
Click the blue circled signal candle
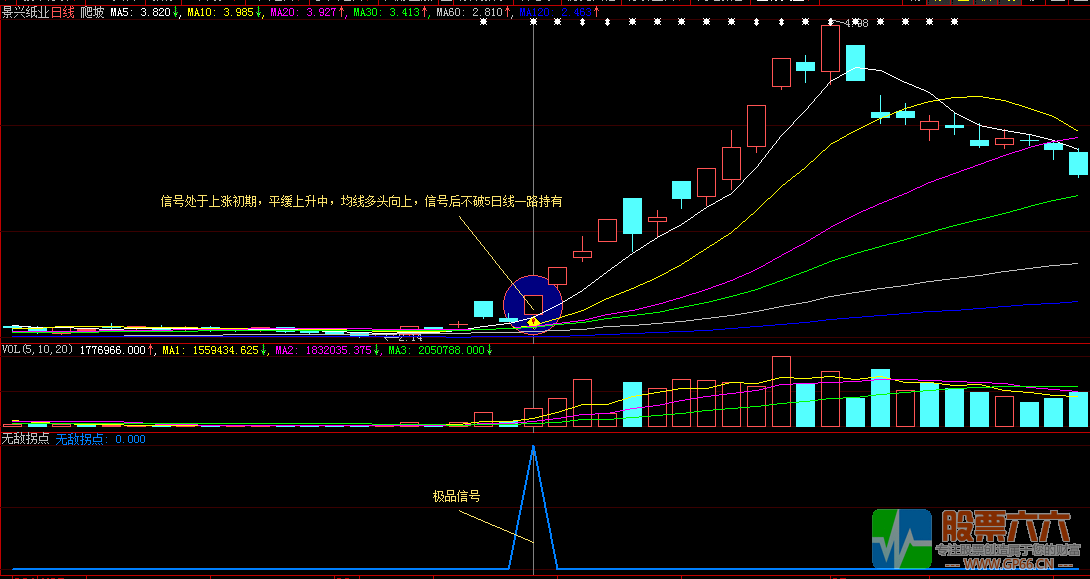[x=533, y=303]
